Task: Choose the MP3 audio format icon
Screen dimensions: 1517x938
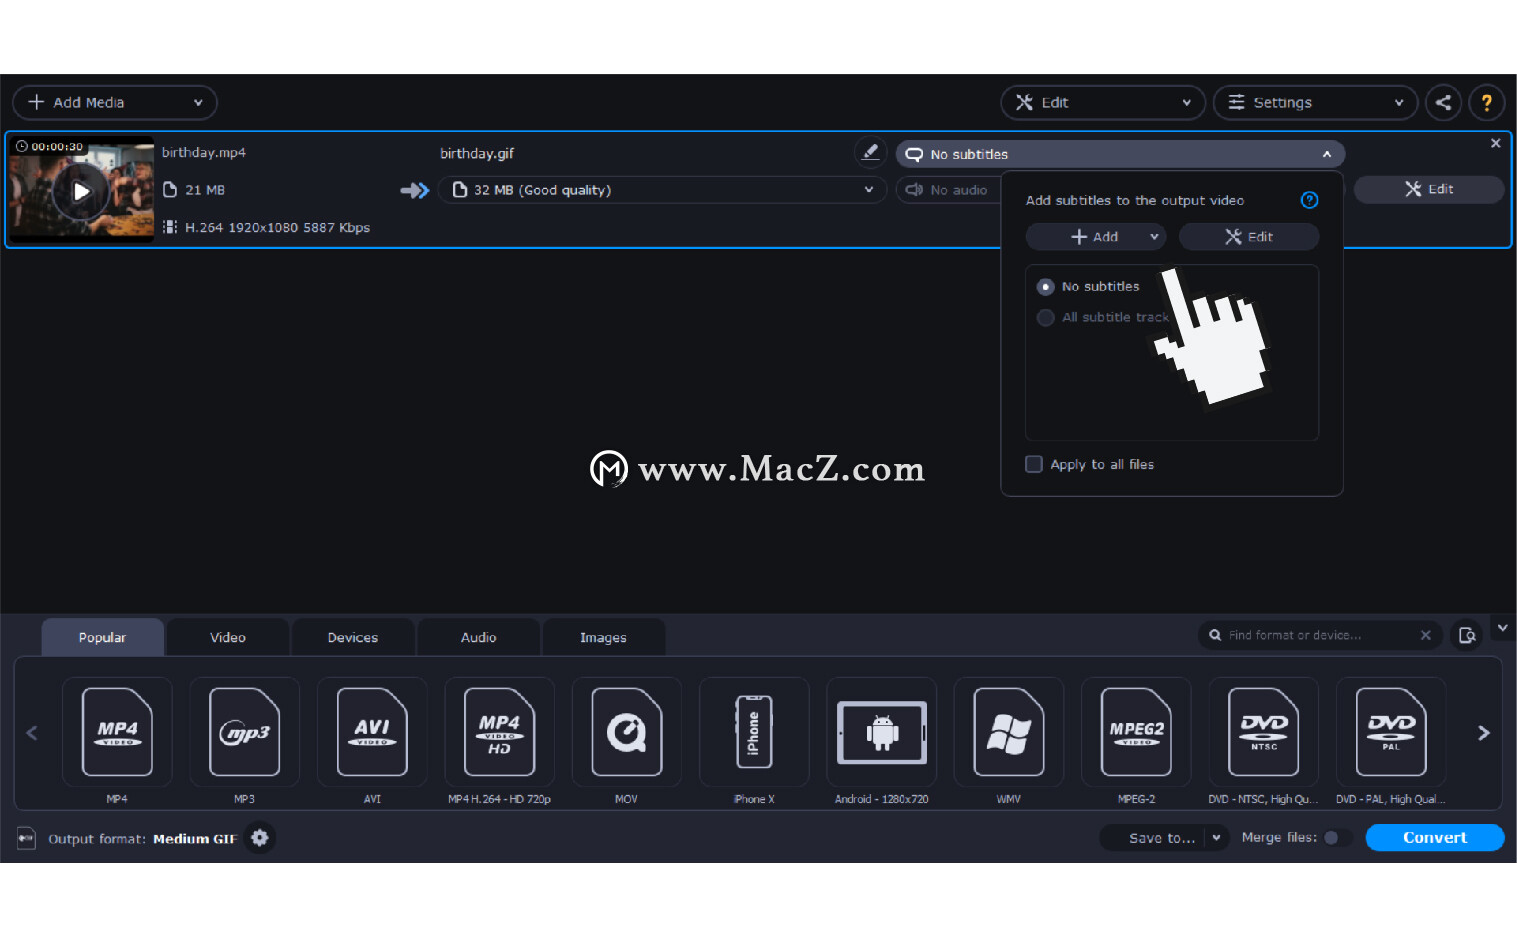Action: click(x=244, y=732)
